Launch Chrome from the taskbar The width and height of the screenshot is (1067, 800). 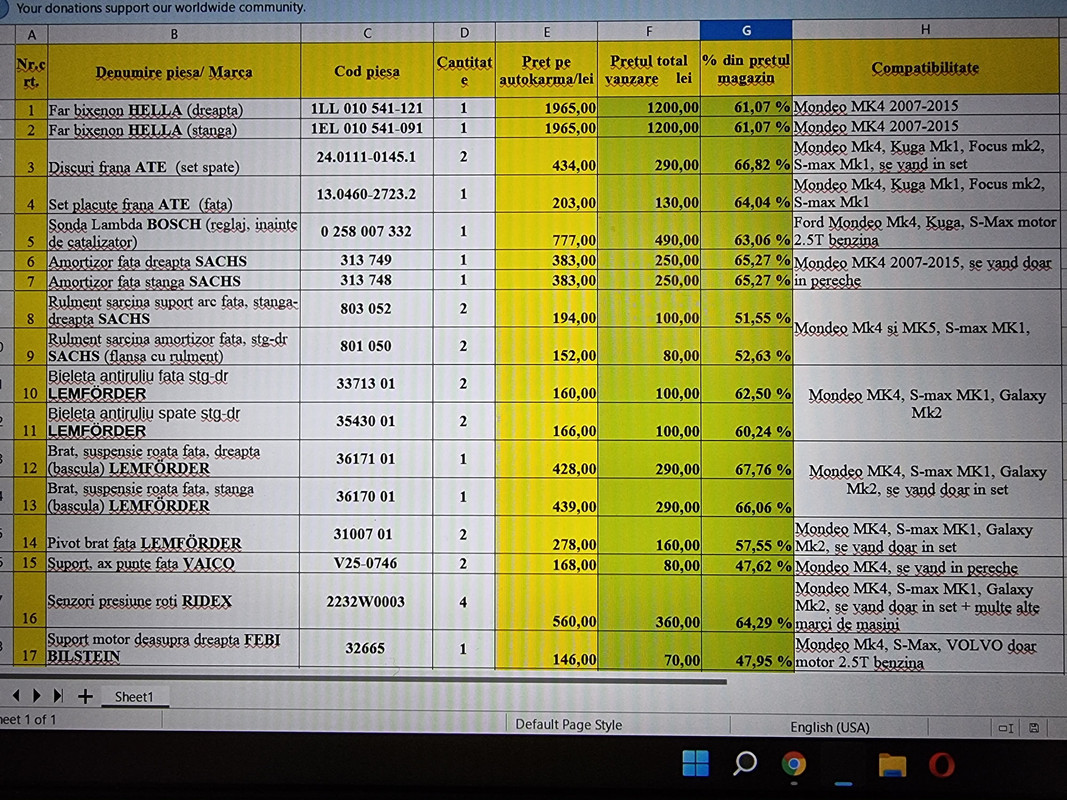(793, 765)
